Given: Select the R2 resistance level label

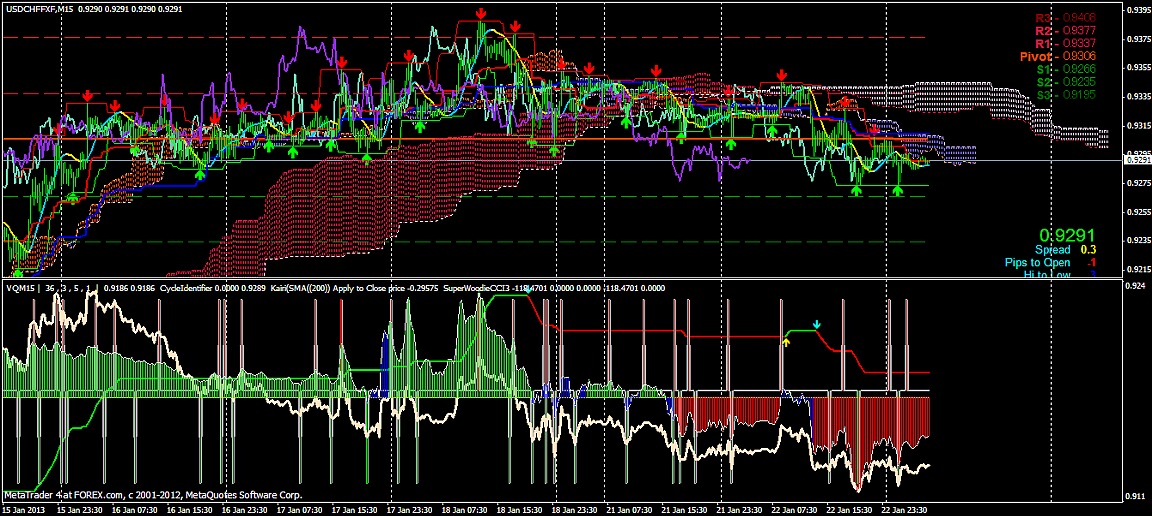Looking at the screenshot, I should tap(1065, 31).
